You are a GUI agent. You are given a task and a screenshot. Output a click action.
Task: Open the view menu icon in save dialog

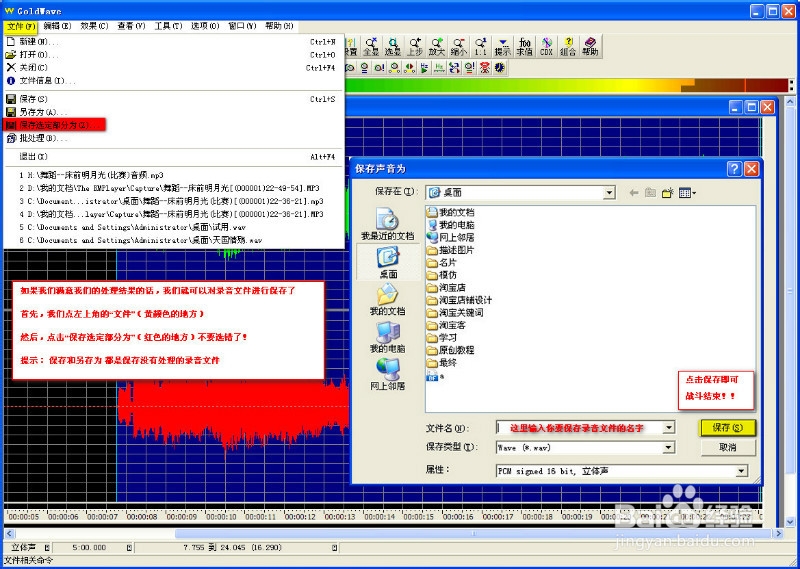687,193
